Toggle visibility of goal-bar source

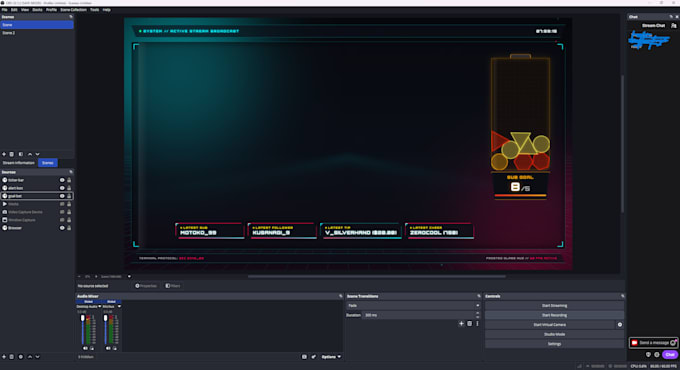click(62, 196)
